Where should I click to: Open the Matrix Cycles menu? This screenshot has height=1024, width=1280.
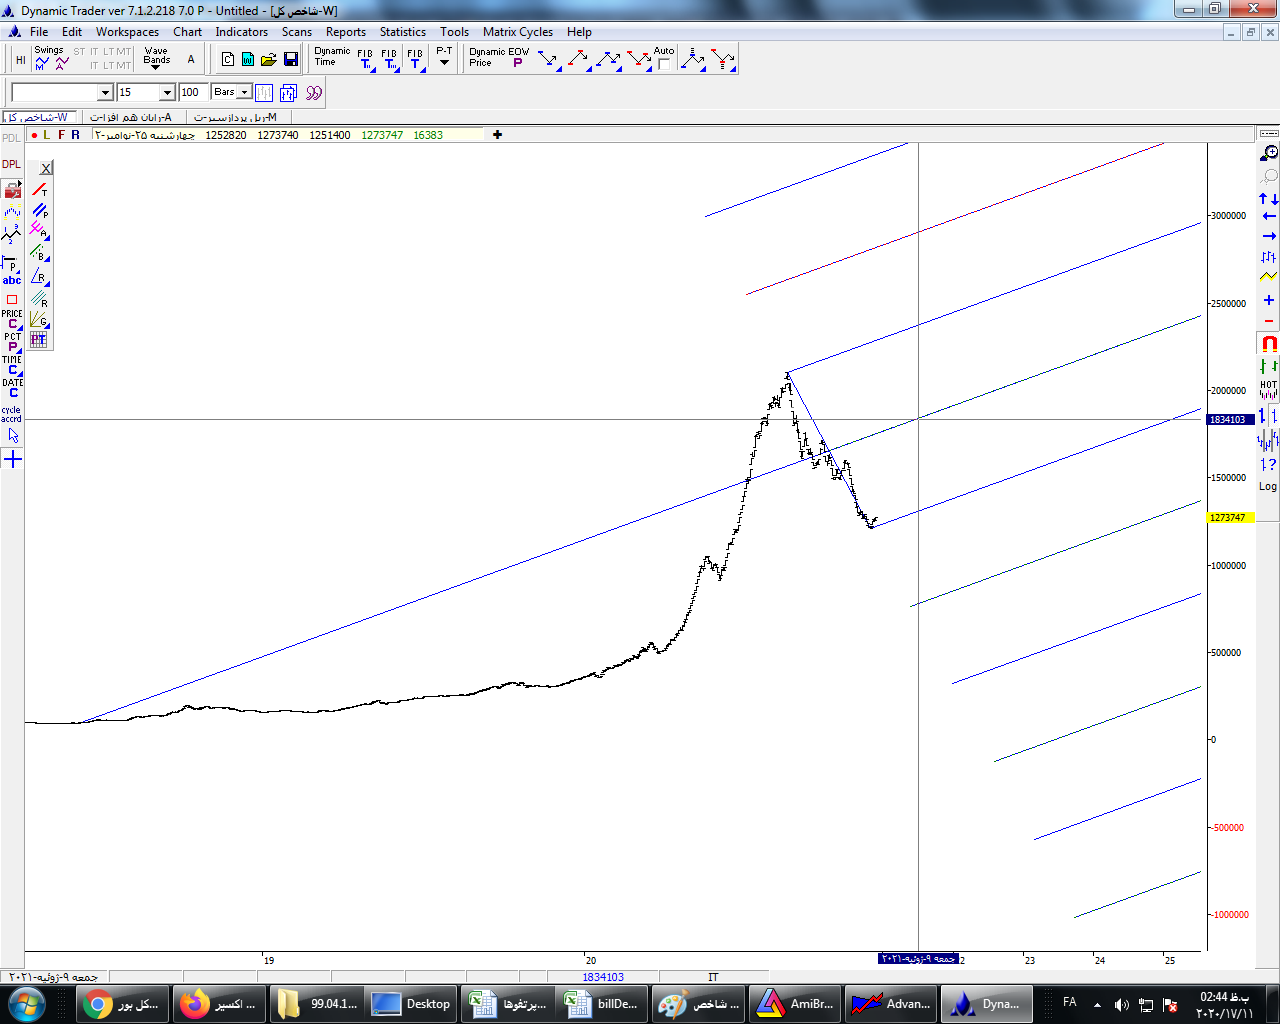(x=518, y=32)
